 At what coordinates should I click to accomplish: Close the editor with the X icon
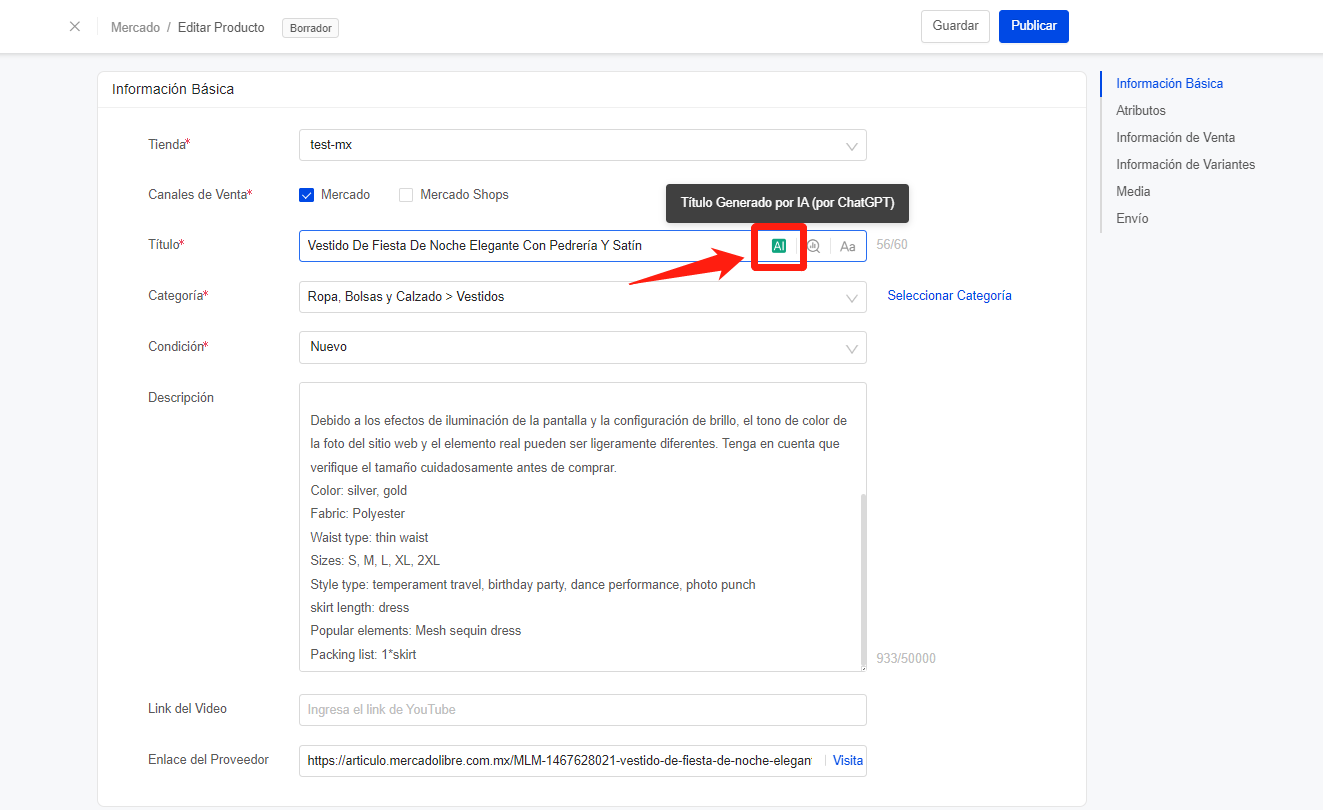click(75, 27)
